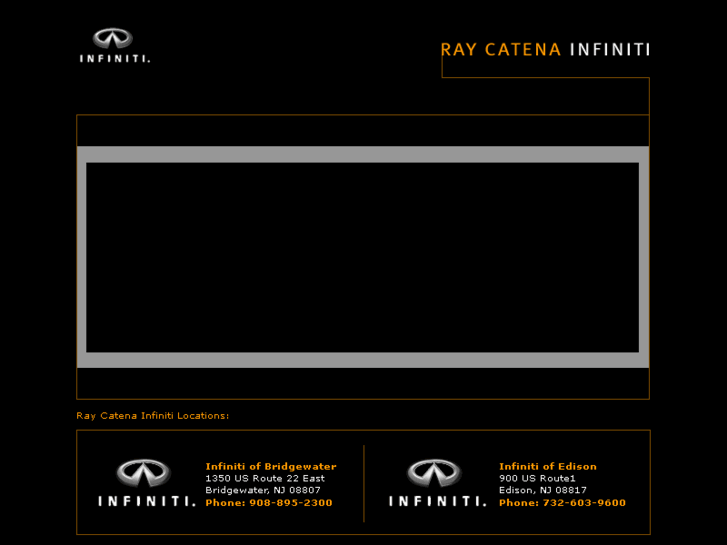
Task: Click the Infiniti of Edison logo
Action: coord(437,483)
